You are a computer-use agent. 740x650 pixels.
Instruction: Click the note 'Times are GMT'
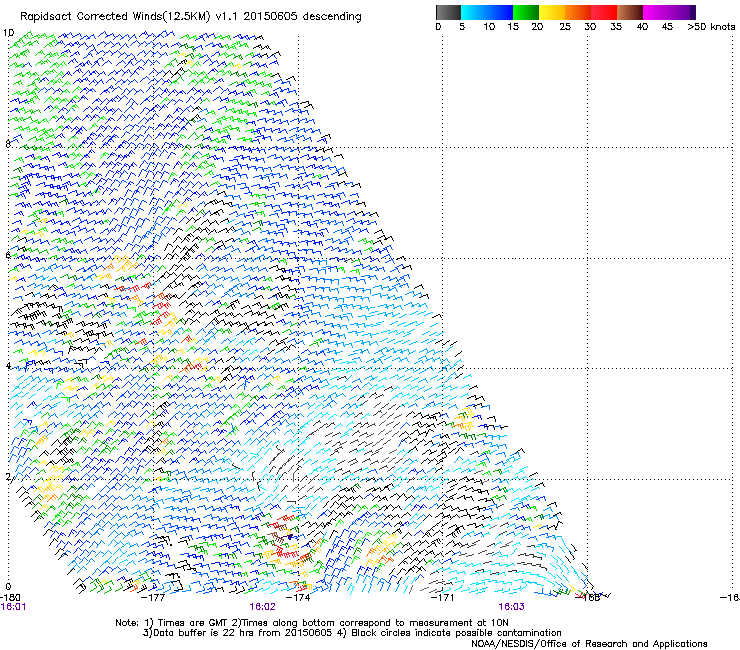coord(195,623)
